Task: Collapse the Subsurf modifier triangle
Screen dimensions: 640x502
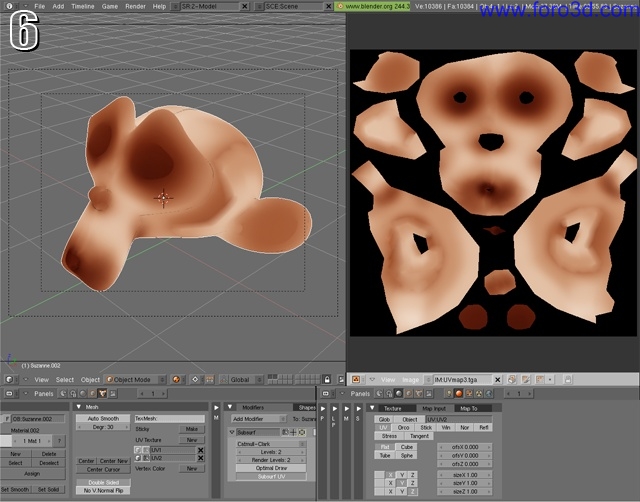Action: click(232, 432)
